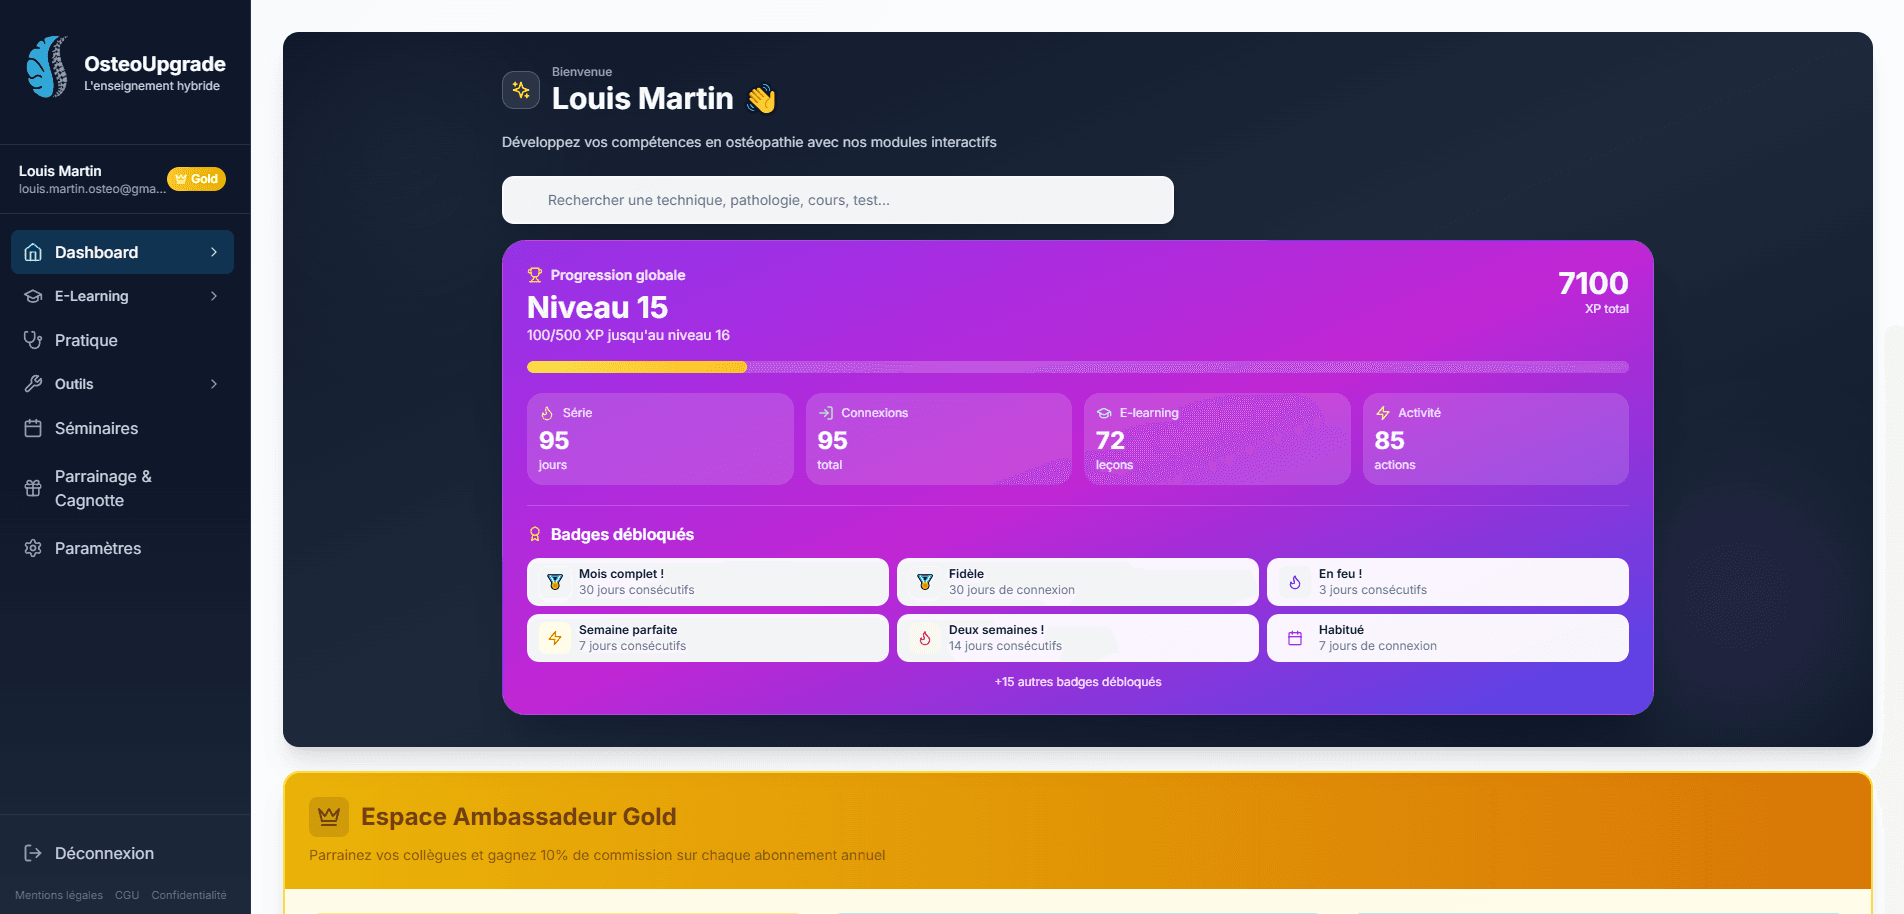Go to the Pratique section

click(x=86, y=340)
